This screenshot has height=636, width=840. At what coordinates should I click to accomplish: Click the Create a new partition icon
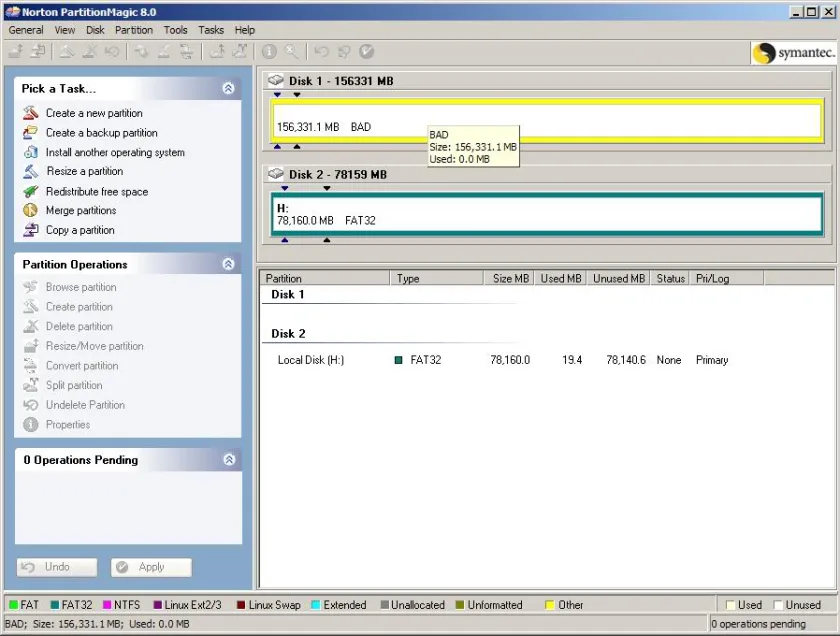pos(31,113)
